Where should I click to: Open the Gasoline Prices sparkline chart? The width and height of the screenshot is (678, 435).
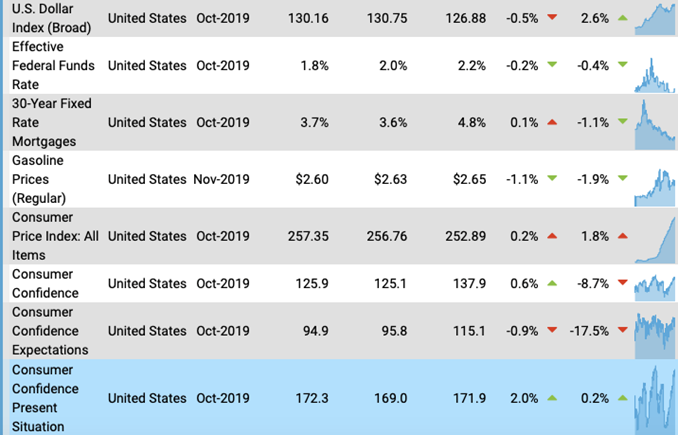tap(655, 188)
